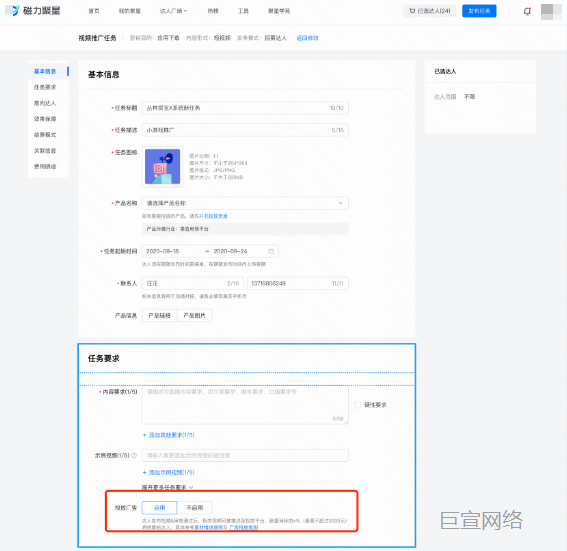Click the blue 发布任务 button

click(x=479, y=11)
